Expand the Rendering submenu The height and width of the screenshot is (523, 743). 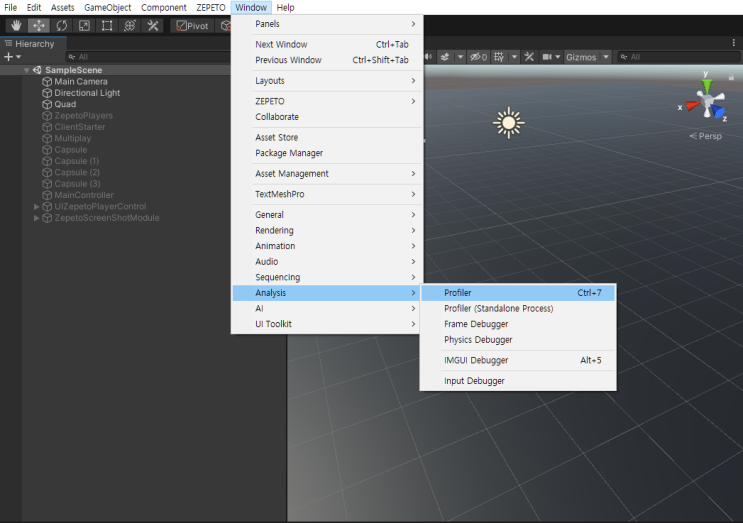[x=327, y=230]
